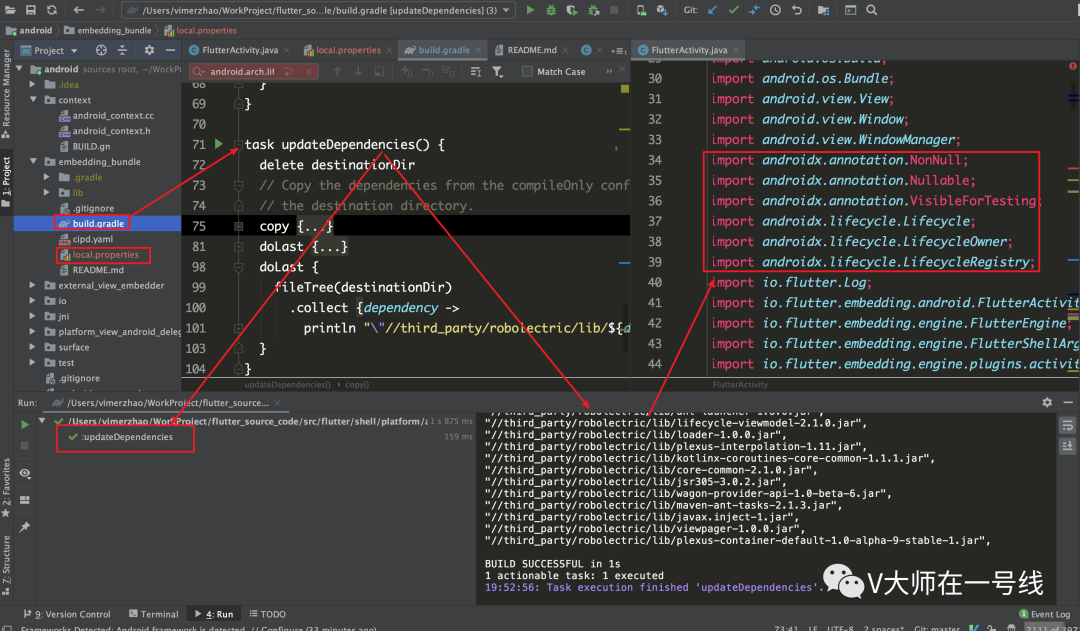Click the Git: master branch status widget
This screenshot has height=631, width=1080.
pyautogui.click(x=937, y=627)
